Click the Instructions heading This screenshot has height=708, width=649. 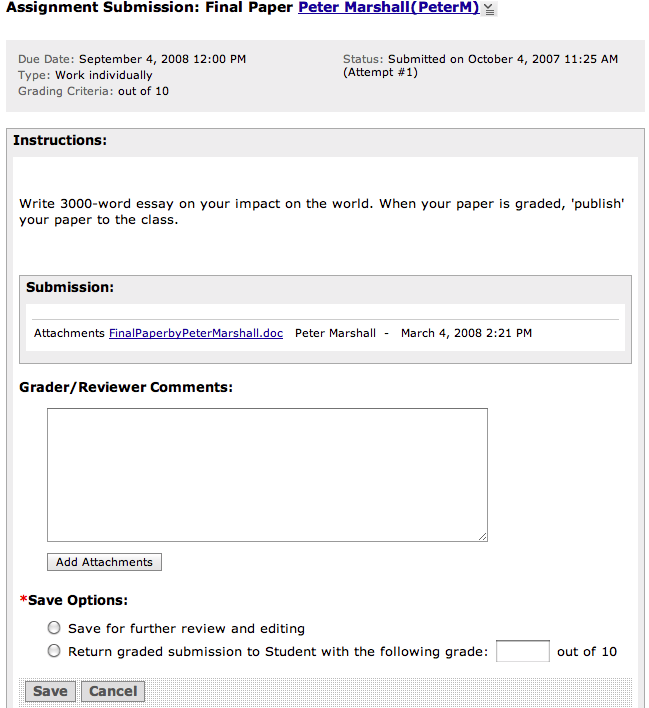click(x=60, y=140)
